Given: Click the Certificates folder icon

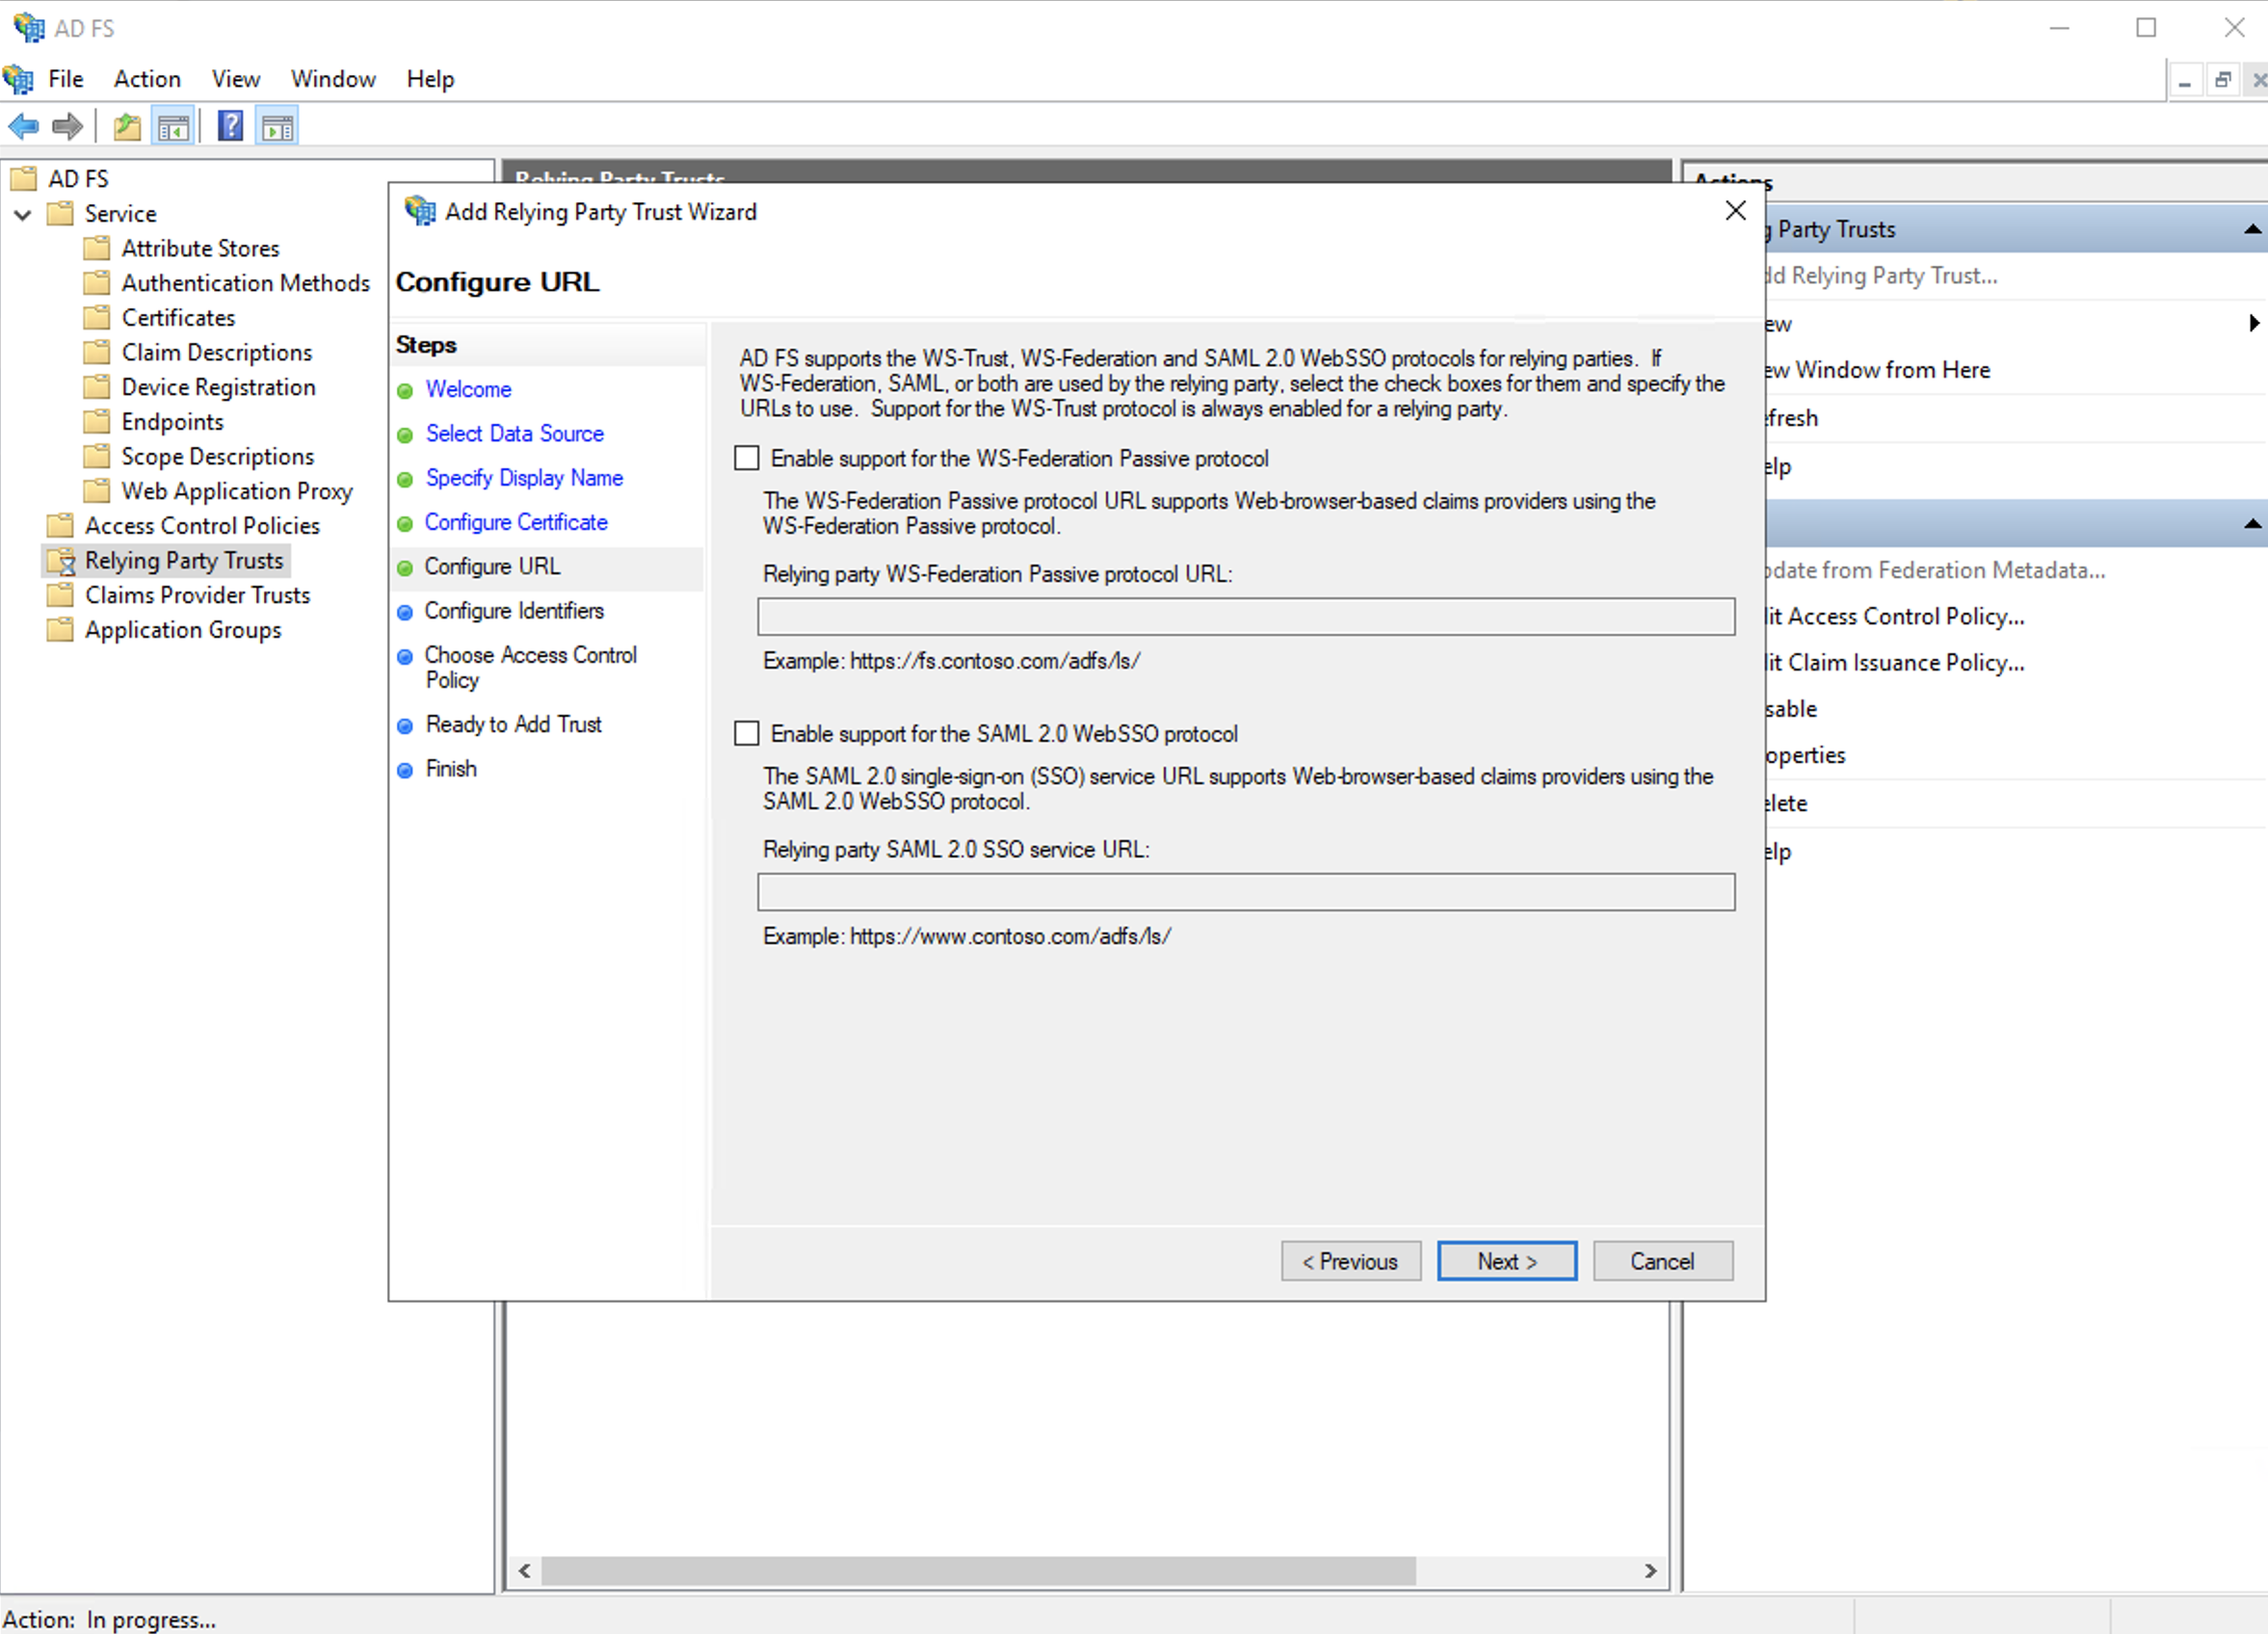Looking at the screenshot, I should 97,317.
